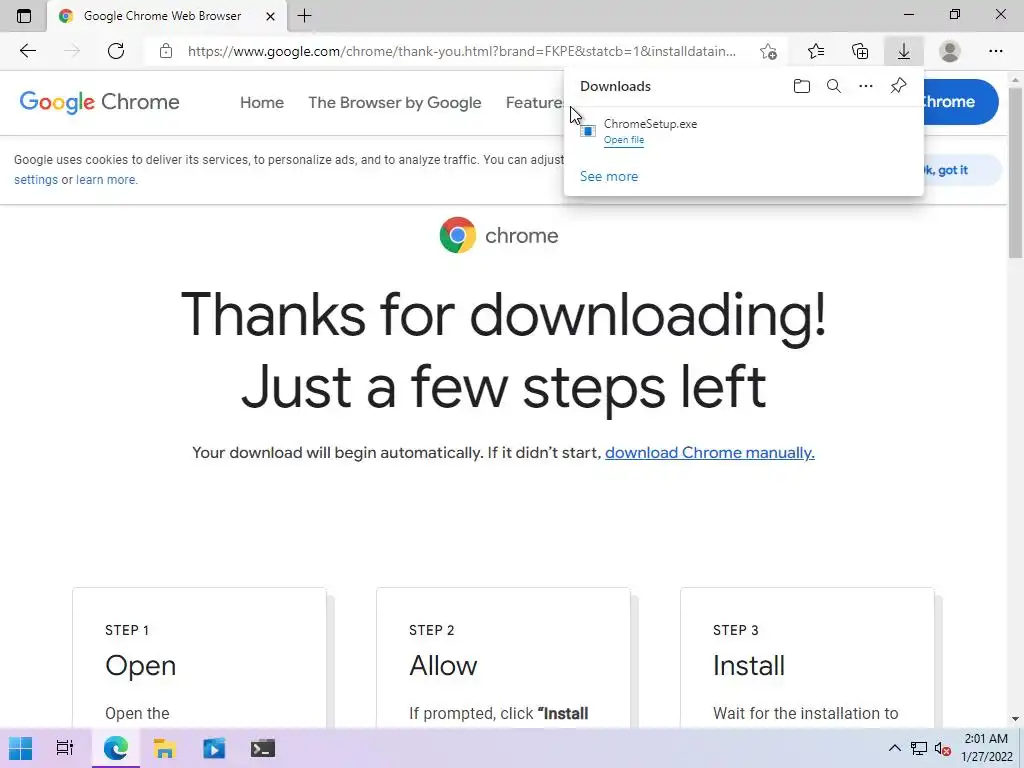The image size is (1024, 768).
Task: Click the center chrome logo image
Action: click(x=499, y=235)
